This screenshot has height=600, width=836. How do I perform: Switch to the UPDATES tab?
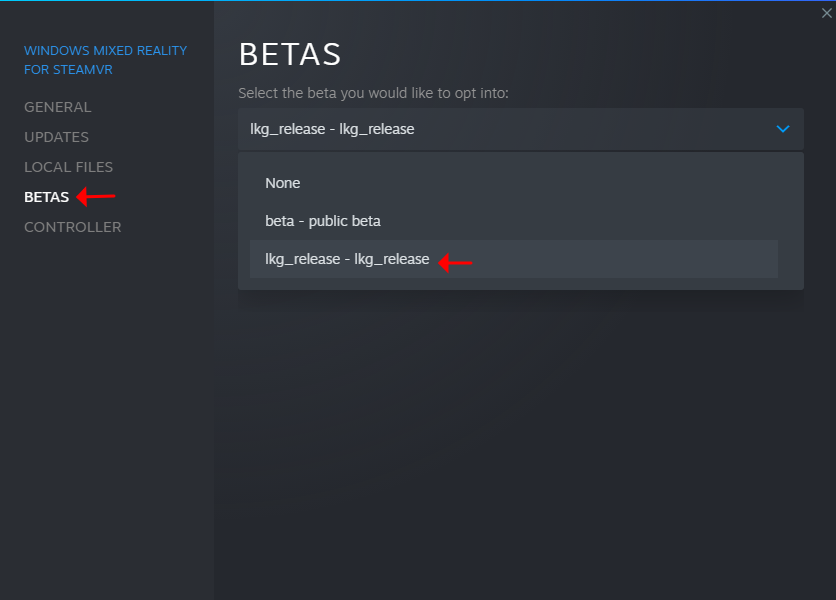point(56,137)
